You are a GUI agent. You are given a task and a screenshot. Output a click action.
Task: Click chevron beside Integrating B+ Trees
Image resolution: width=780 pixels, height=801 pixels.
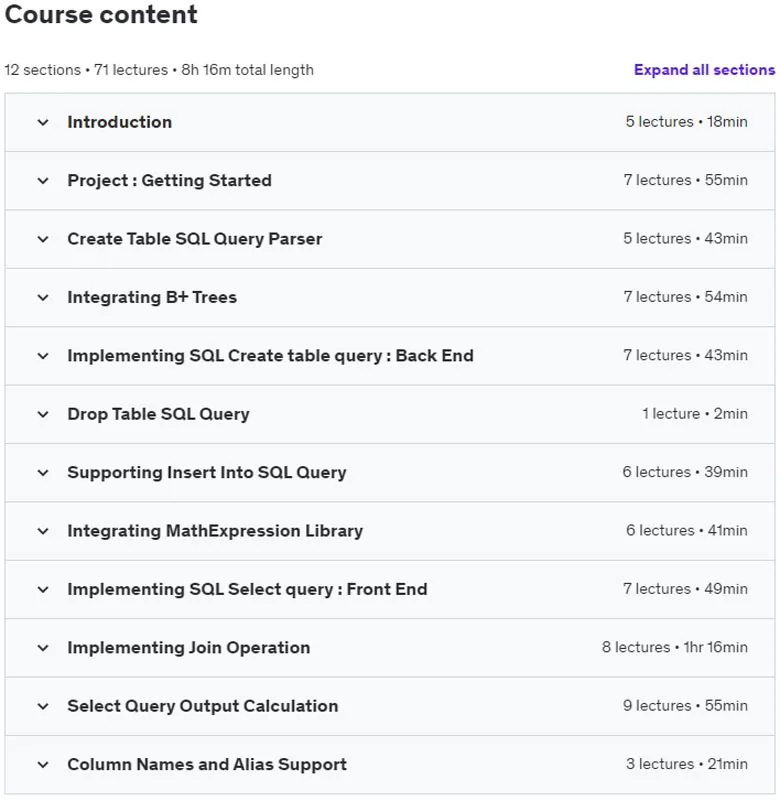43,297
